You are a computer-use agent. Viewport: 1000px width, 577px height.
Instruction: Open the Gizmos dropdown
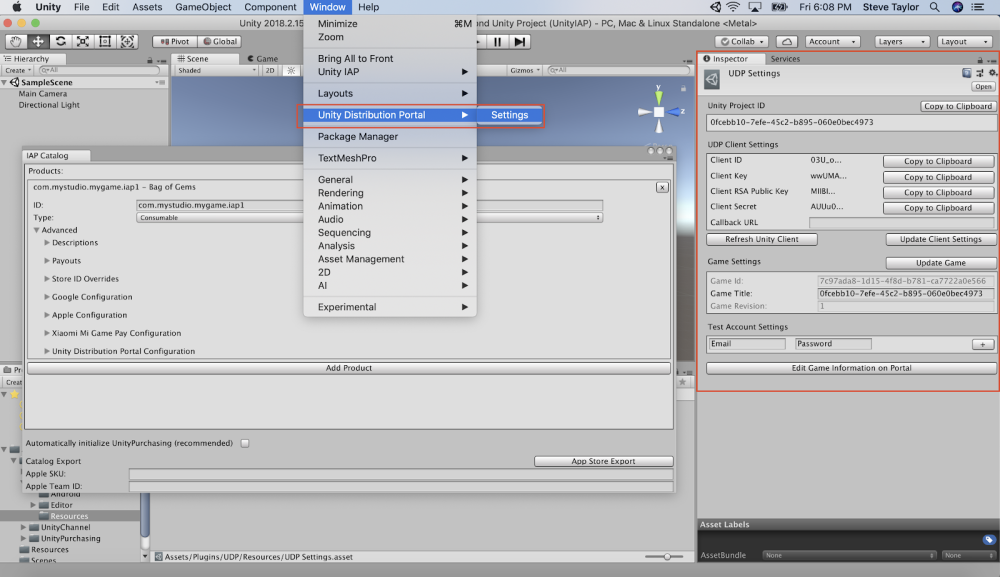pos(525,70)
